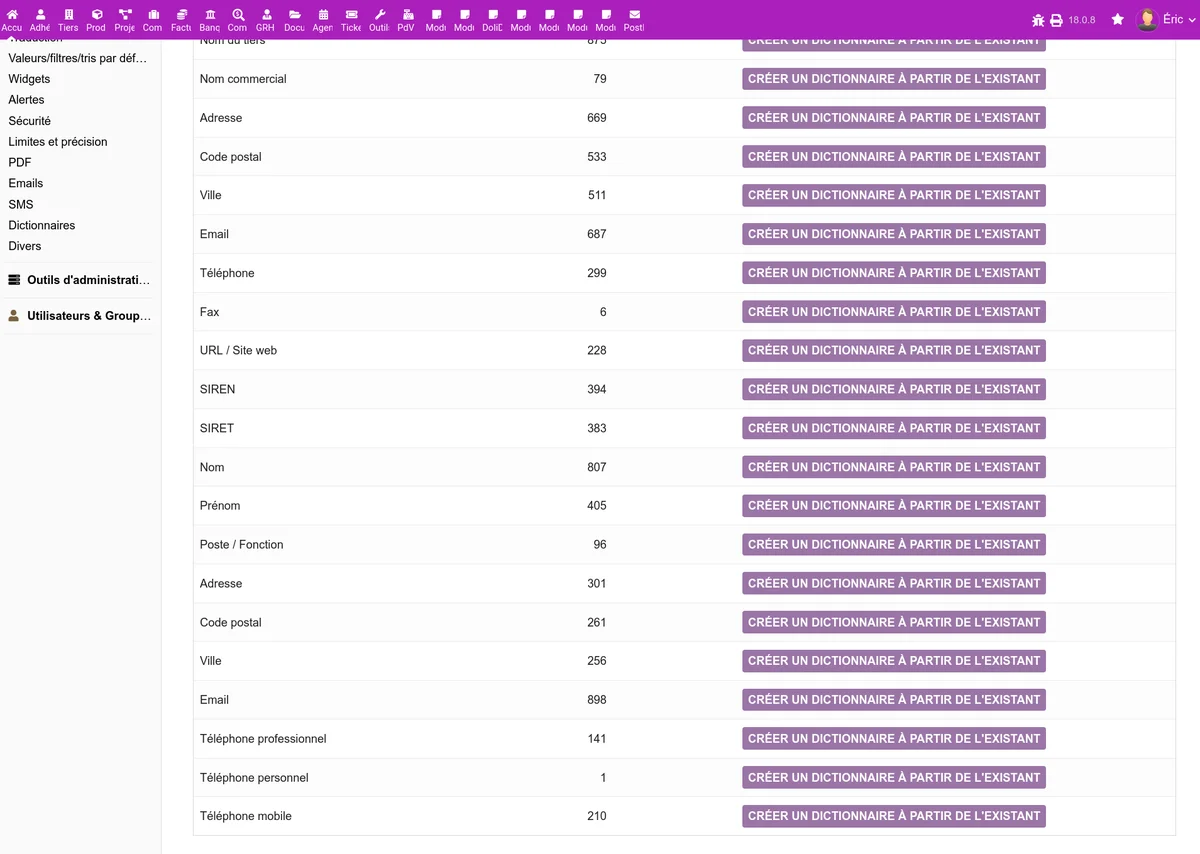Screen dimensions: 1200x854
Task: Open Widgets in the sidebar
Action: [29, 79]
